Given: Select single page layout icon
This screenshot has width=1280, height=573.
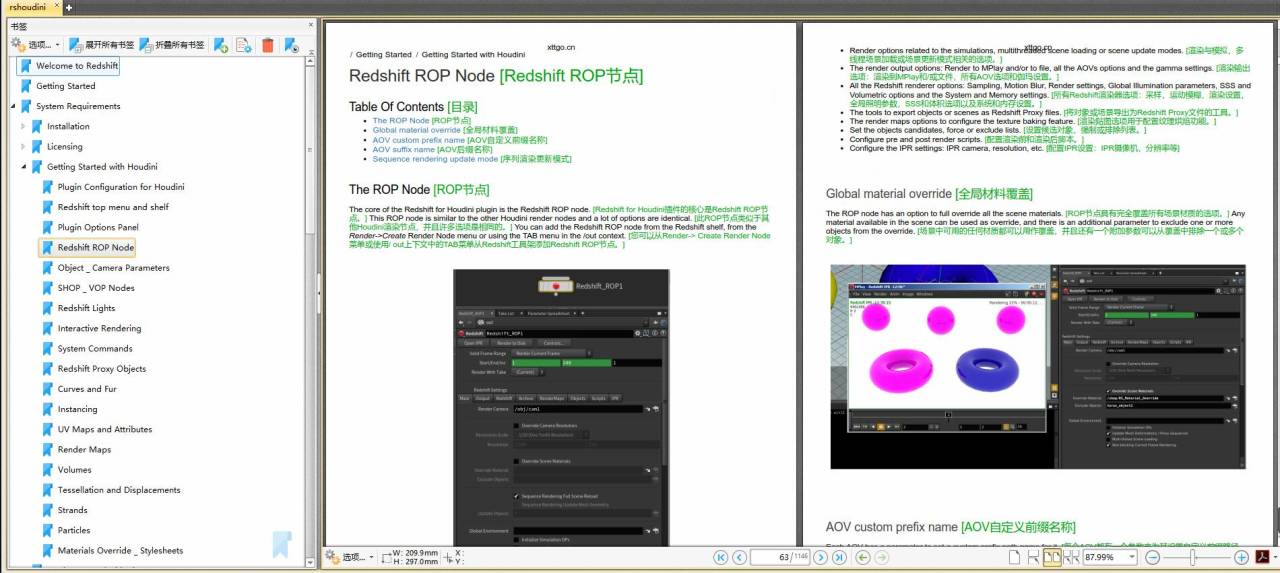Looking at the screenshot, I should pos(1015,557).
